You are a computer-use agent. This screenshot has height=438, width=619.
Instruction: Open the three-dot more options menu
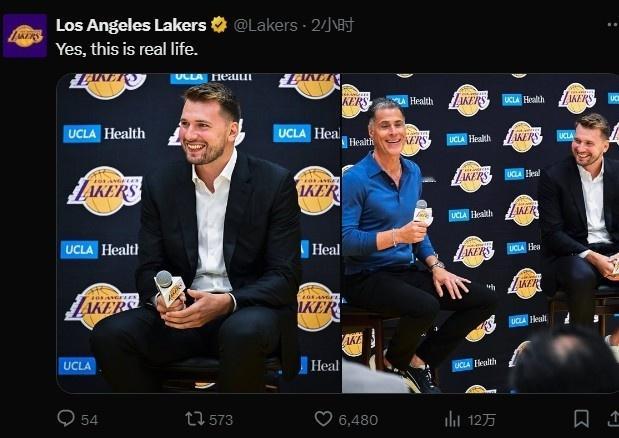coord(613,25)
